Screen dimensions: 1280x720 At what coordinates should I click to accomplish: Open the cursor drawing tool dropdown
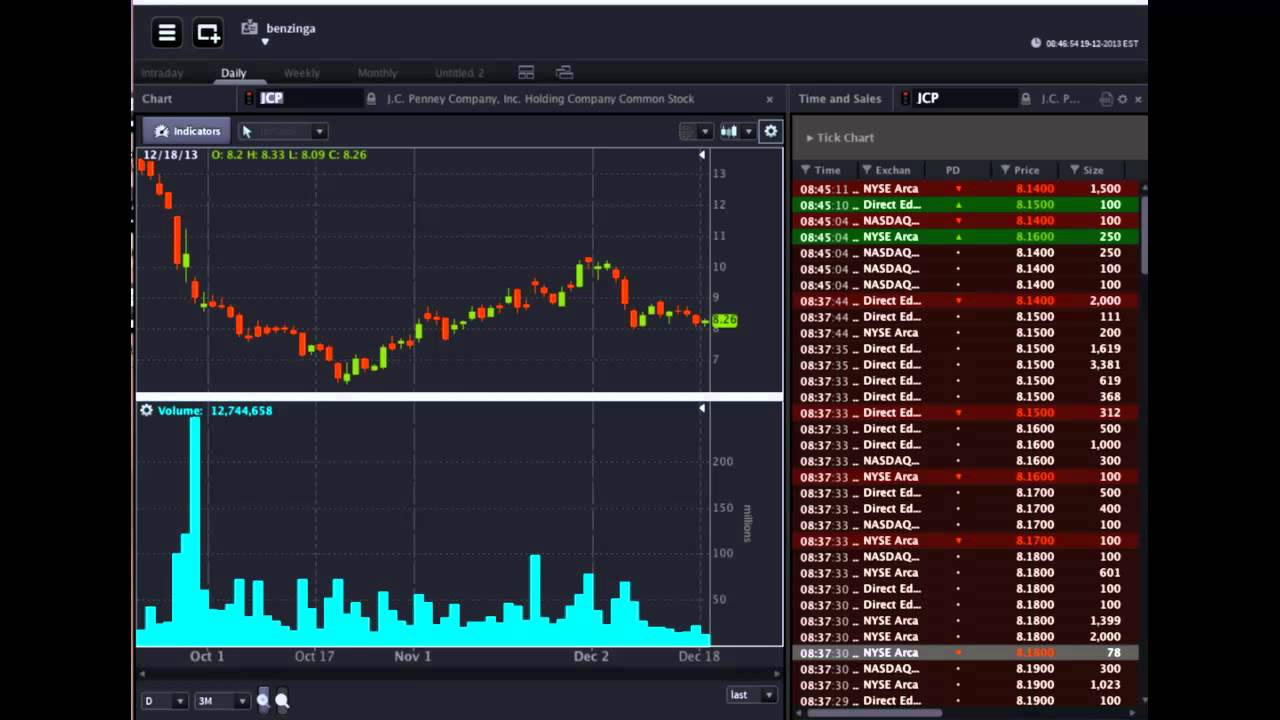click(319, 131)
